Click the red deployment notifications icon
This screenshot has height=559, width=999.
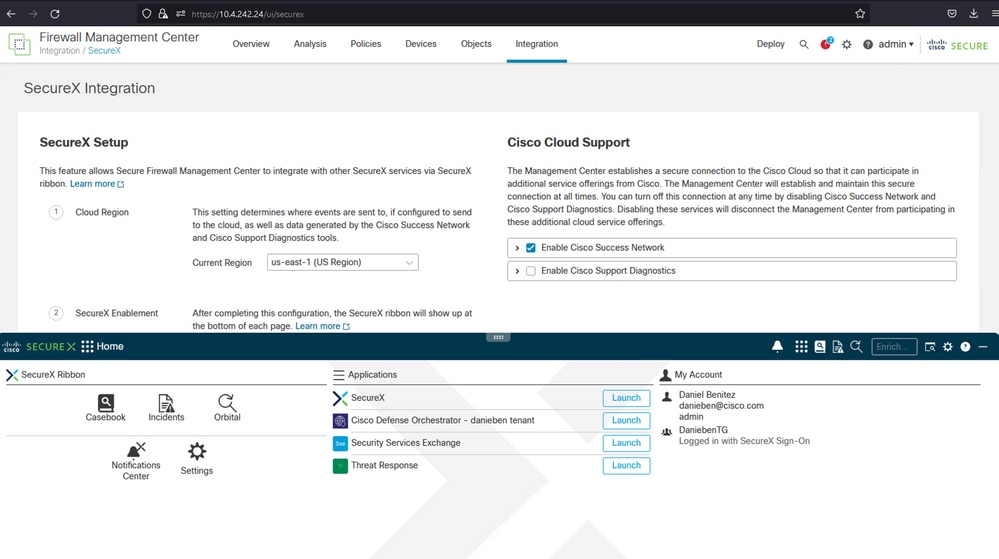click(x=826, y=44)
